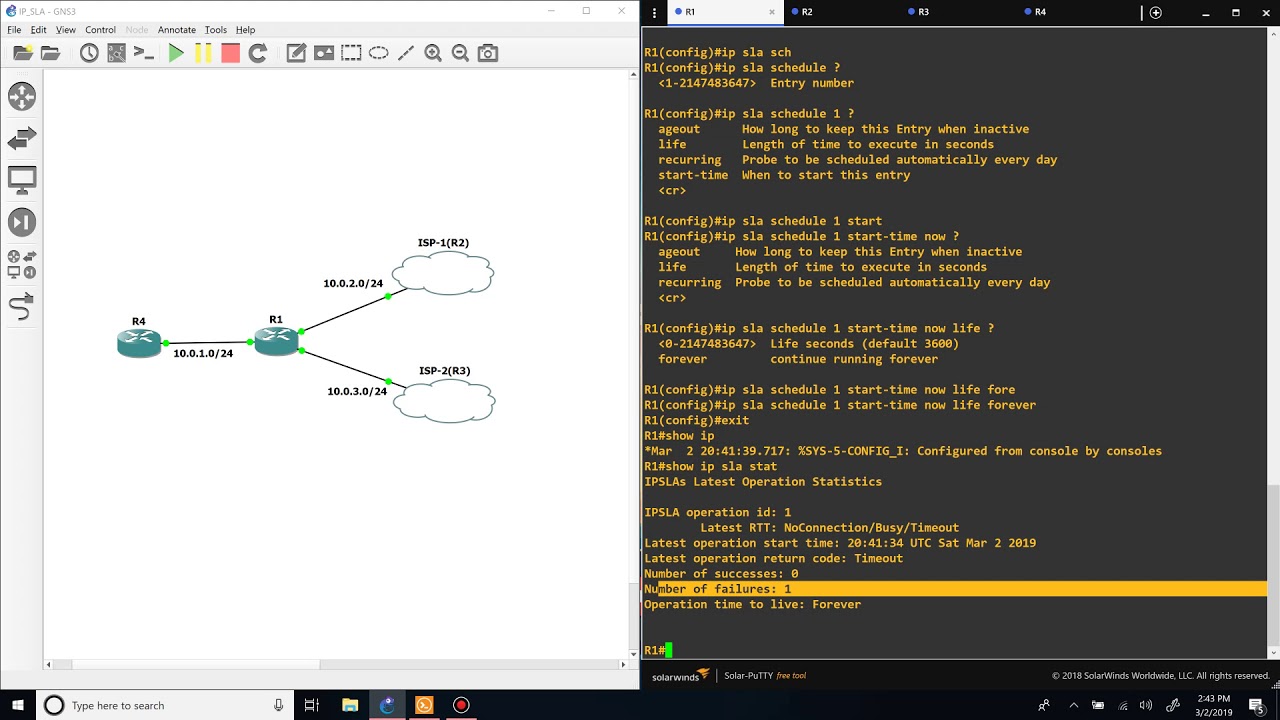Suspend all nodes with yellow pause button
Image resolution: width=1280 pixels, height=720 pixels.
tap(203, 53)
